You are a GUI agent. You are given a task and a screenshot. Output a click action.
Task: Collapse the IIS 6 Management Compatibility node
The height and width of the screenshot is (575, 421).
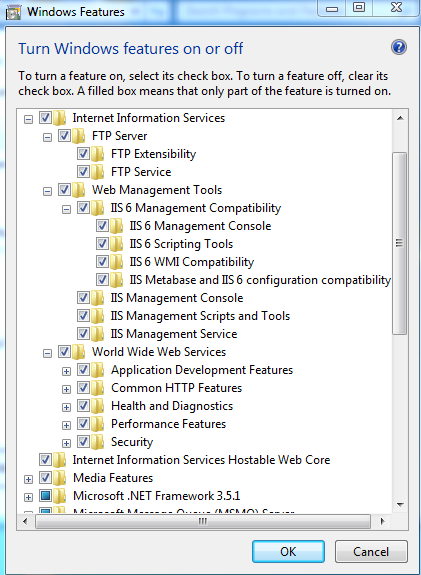point(66,209)
